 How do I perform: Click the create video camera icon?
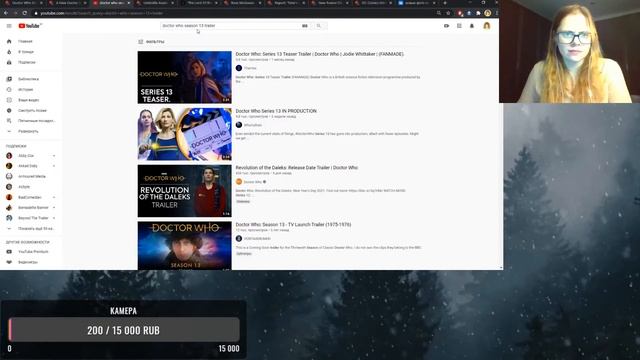[x=447, y=26]
